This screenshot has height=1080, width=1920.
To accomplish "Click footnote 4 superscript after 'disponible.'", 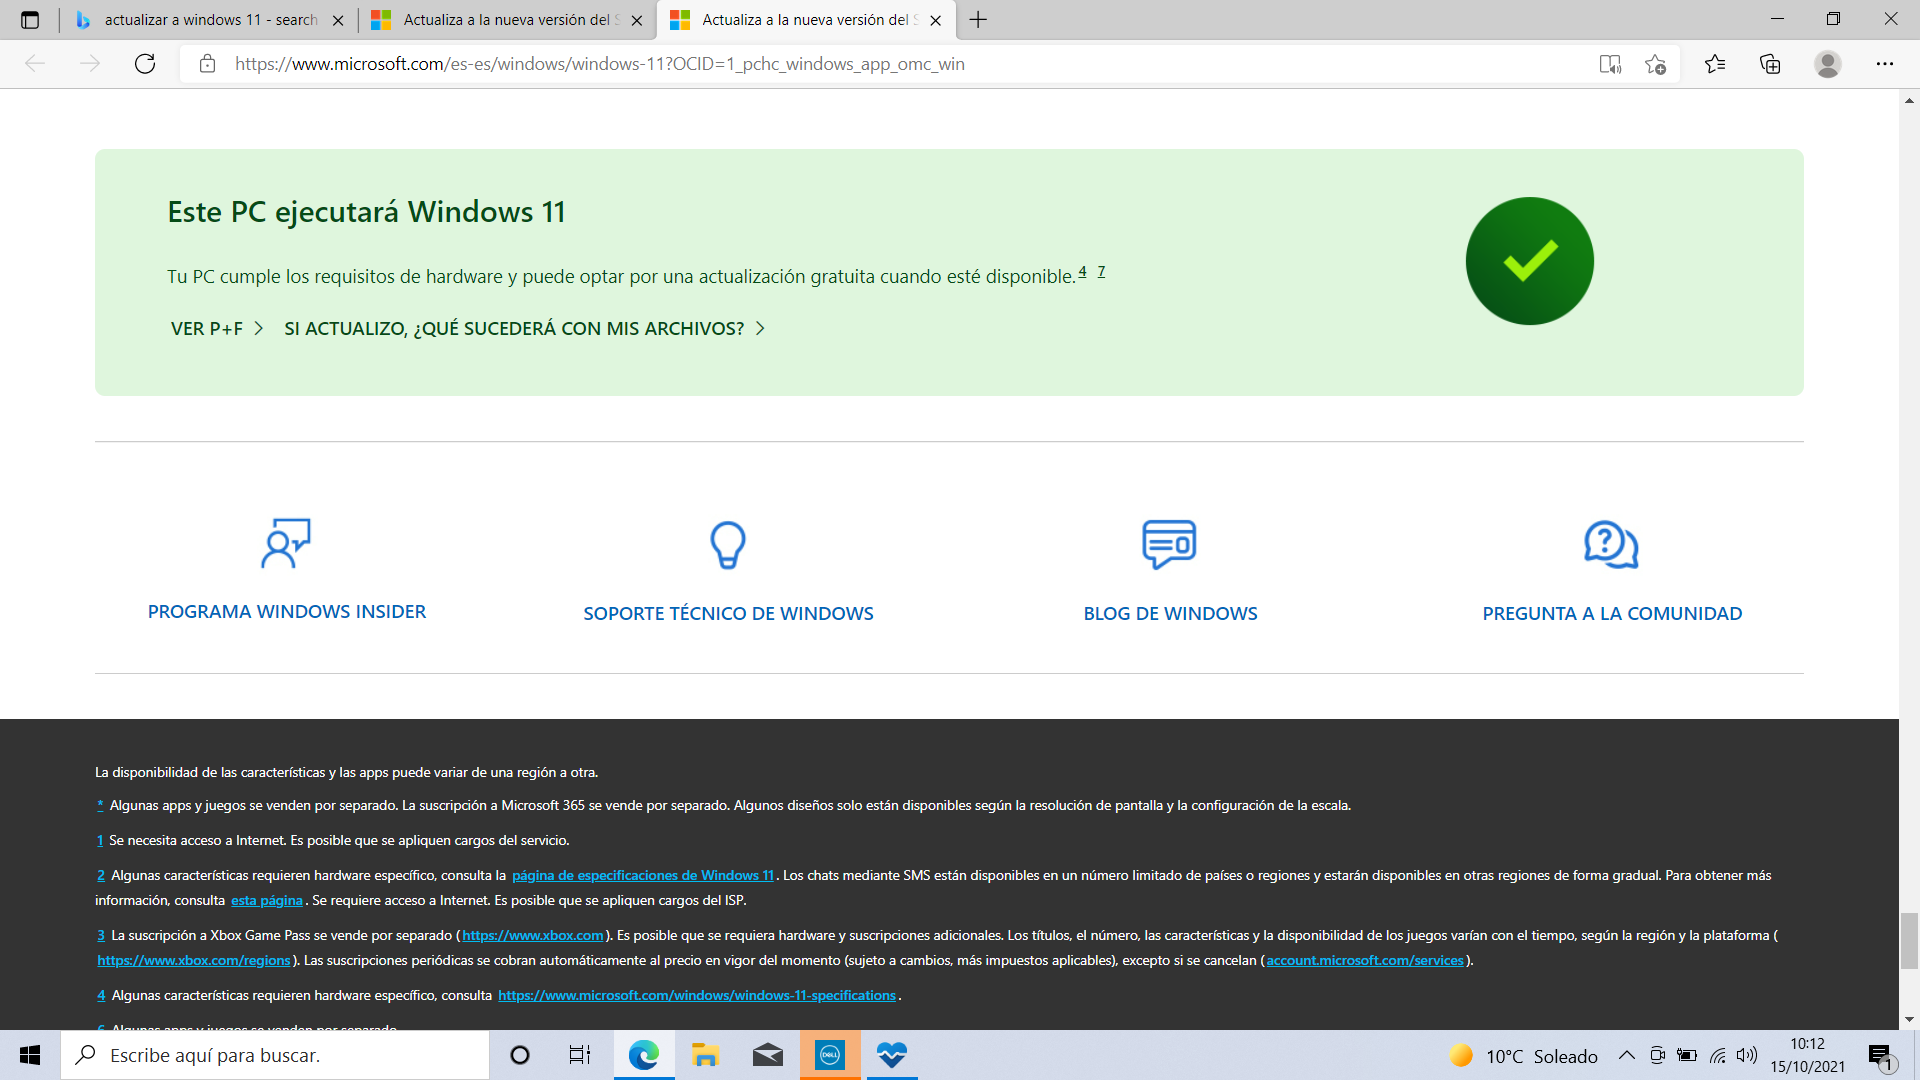I will tap(1082, 271).
